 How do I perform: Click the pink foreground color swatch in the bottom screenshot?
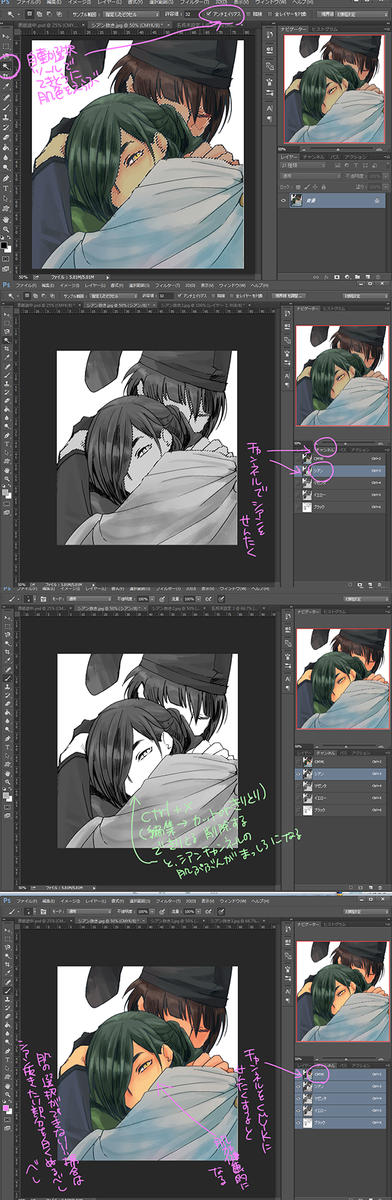point(6,1108)
